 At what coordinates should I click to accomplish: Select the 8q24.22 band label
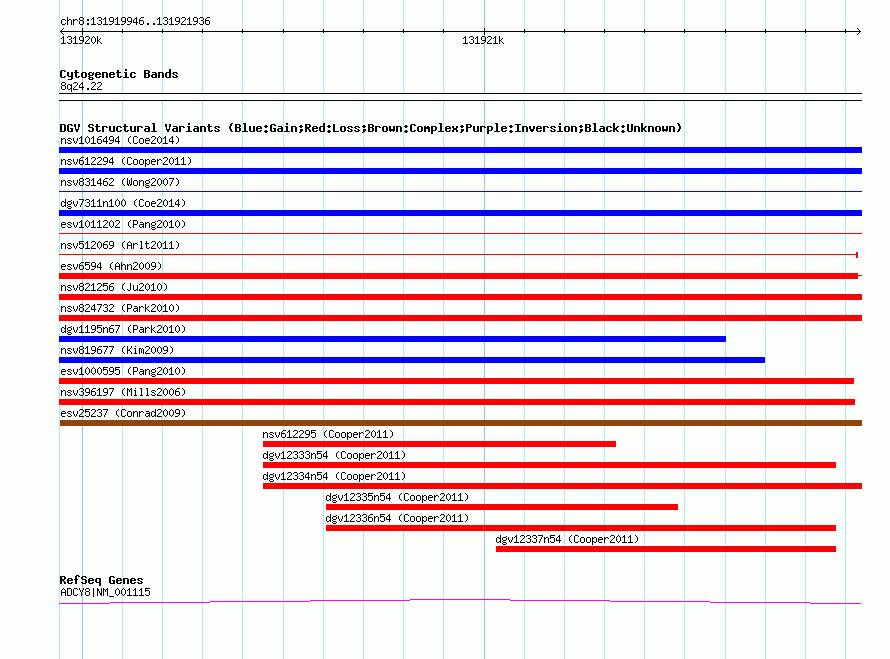pos(81,86)
